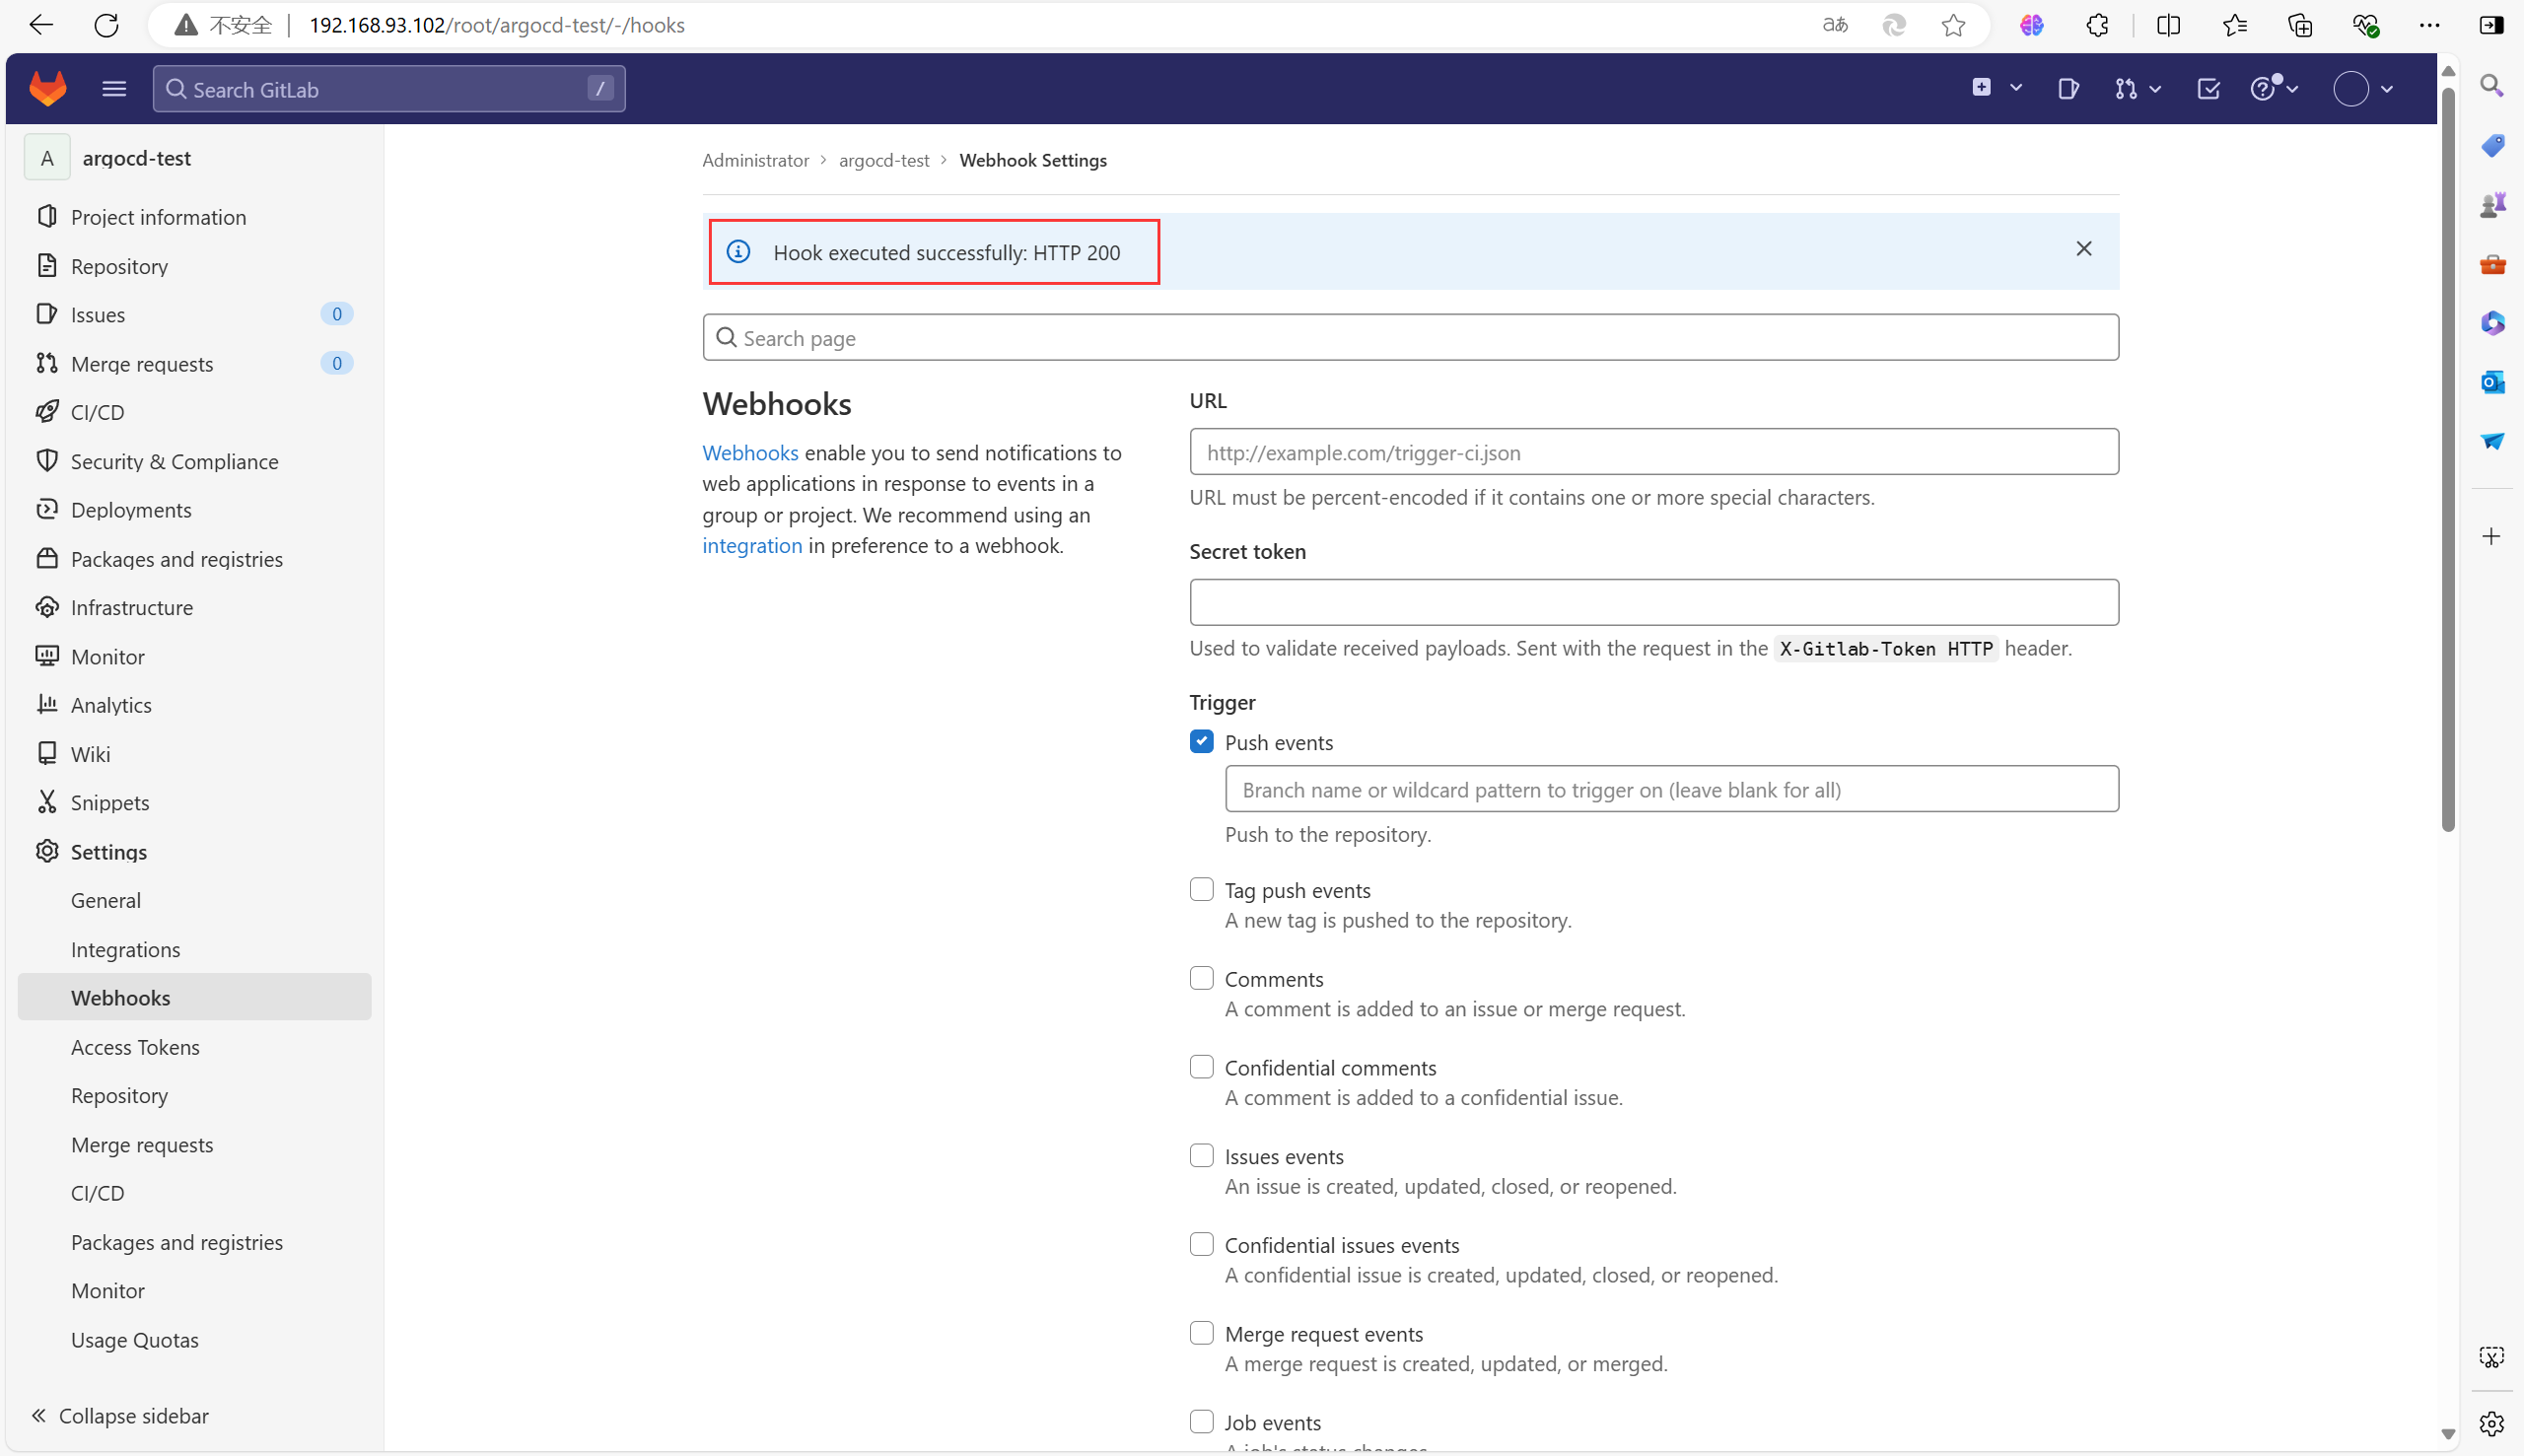Click the webhook URL input field

click(1654, 452)
